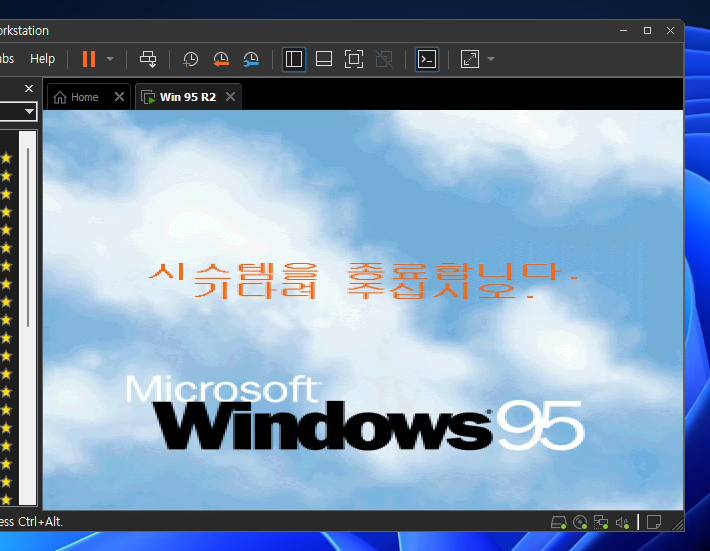Enter full screen mode
This screenshot has width=710, height=551.
tap(354, 59)
